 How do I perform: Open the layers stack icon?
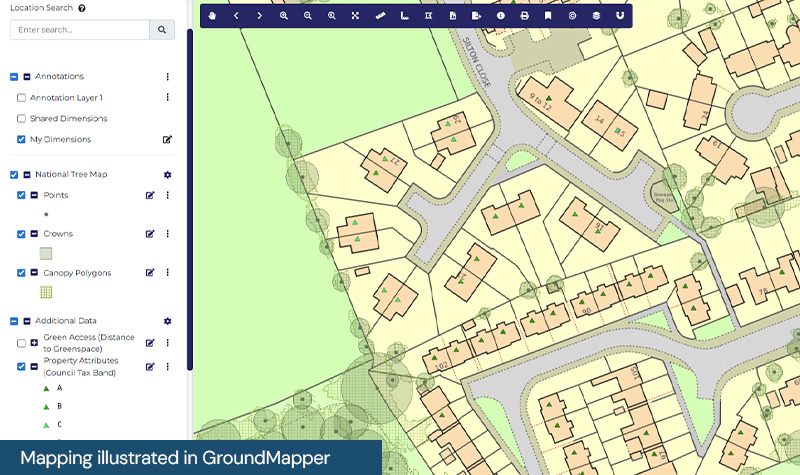[x=596, y=16]
